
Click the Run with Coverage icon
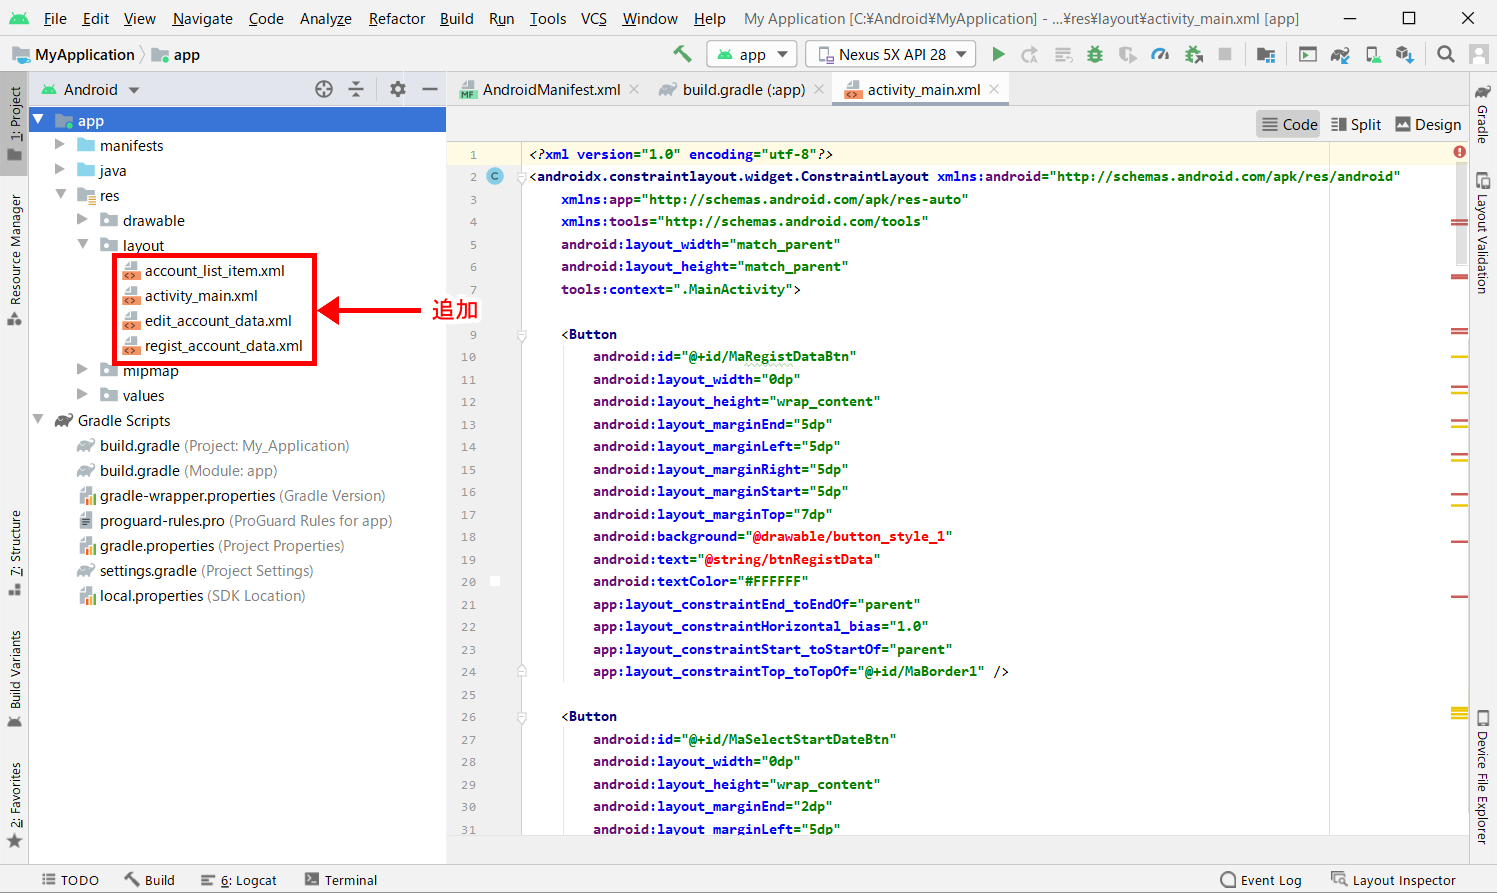click(1128, 54)
